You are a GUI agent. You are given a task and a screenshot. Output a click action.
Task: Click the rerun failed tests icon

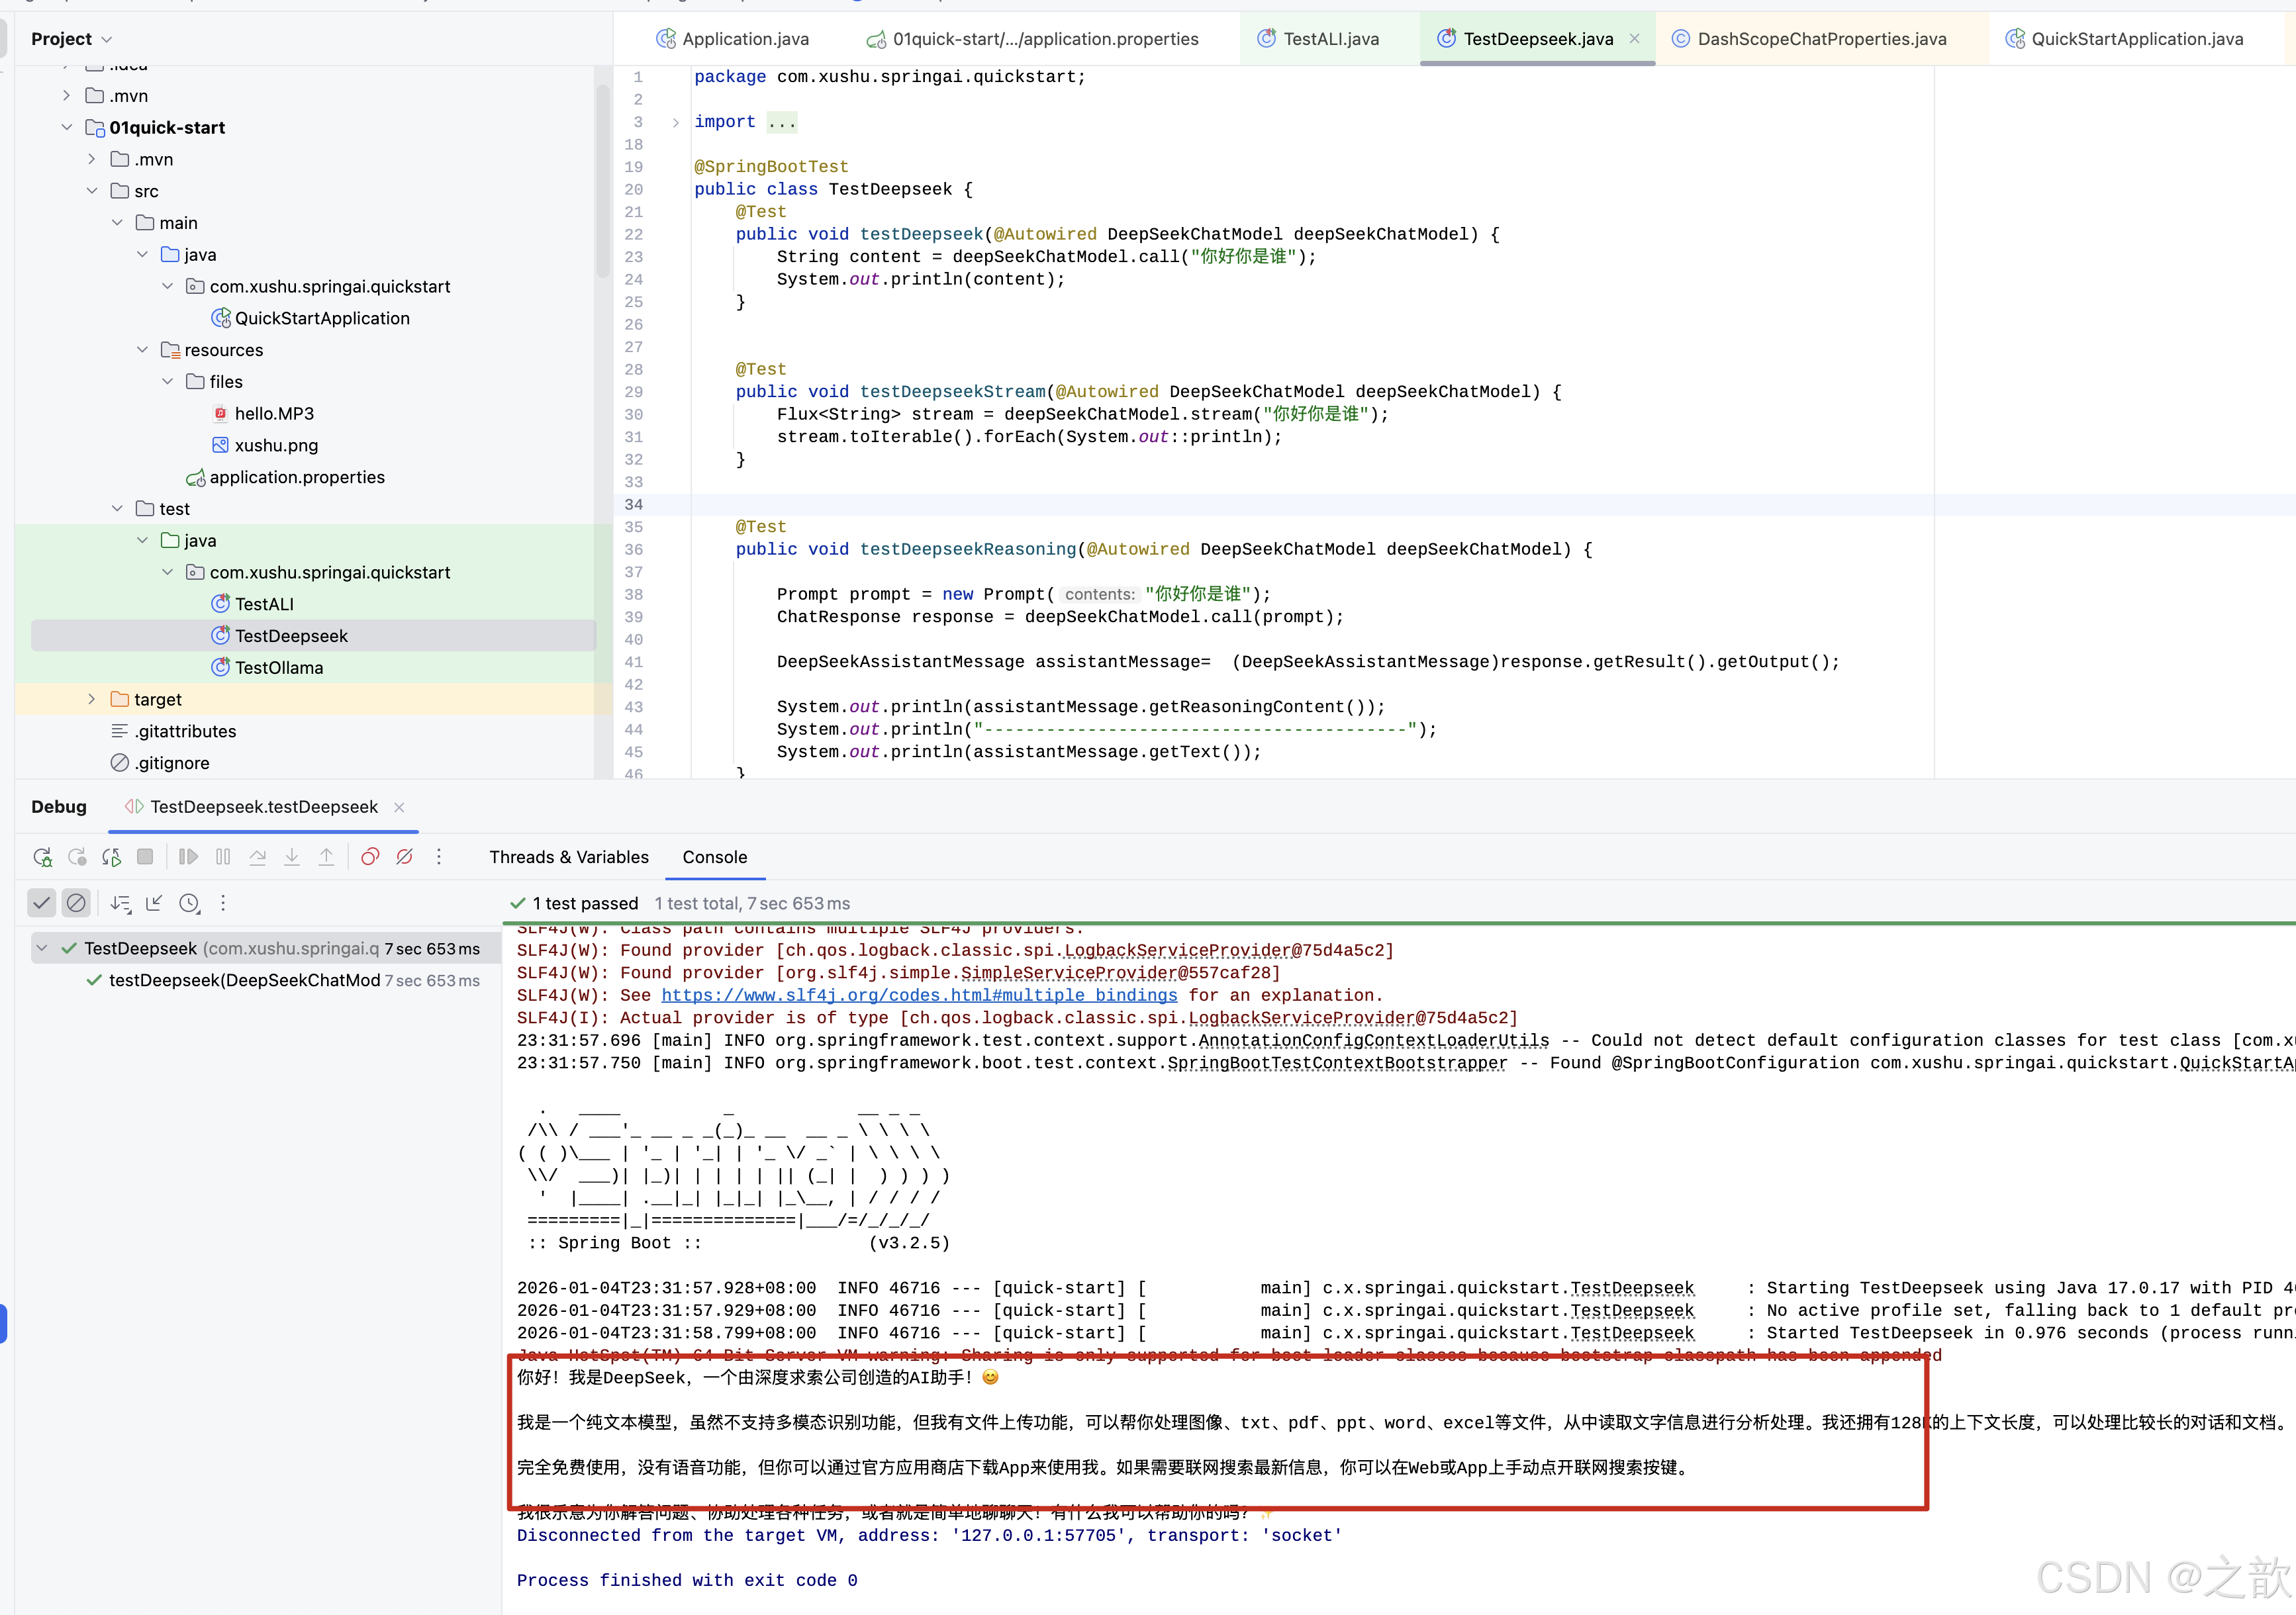pos(77,857)
